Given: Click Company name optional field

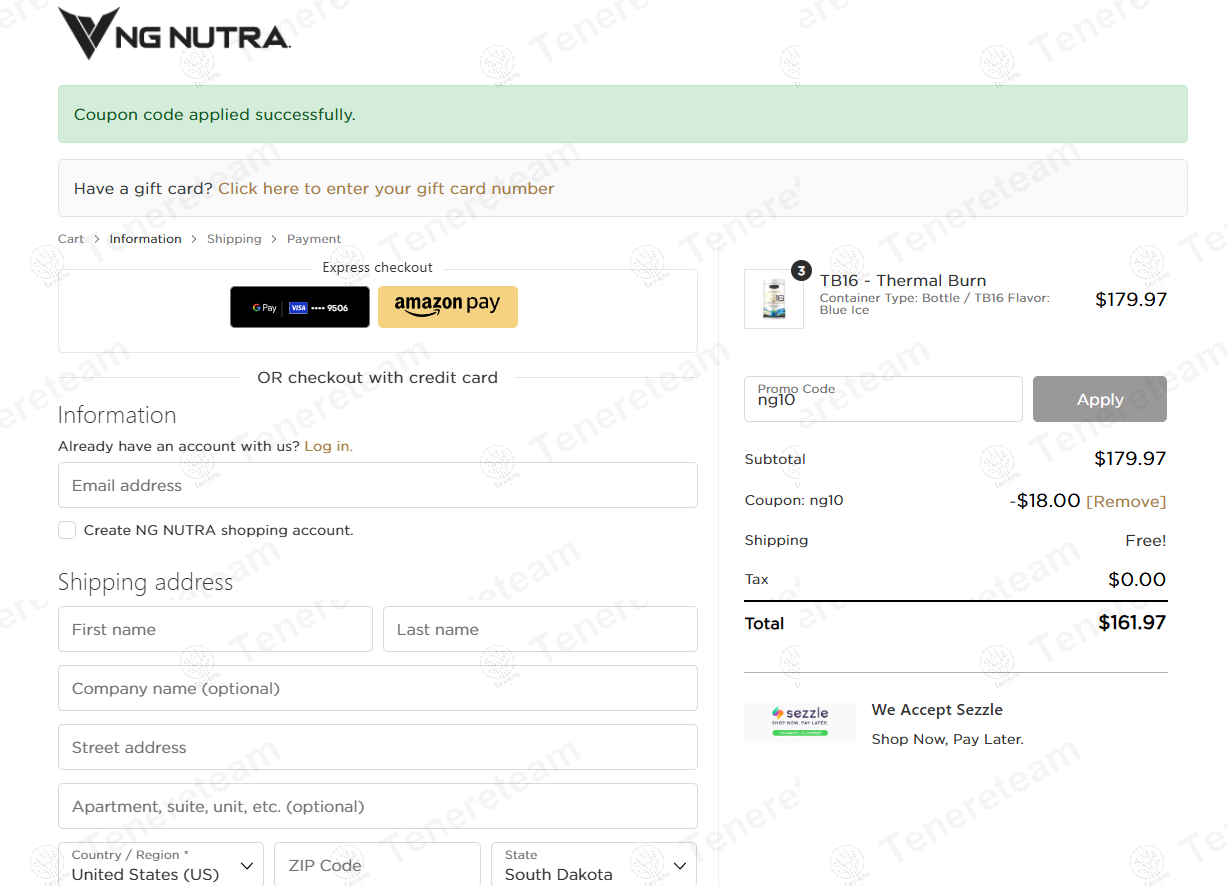Looking at the screenshot, I should click(378, 688).
